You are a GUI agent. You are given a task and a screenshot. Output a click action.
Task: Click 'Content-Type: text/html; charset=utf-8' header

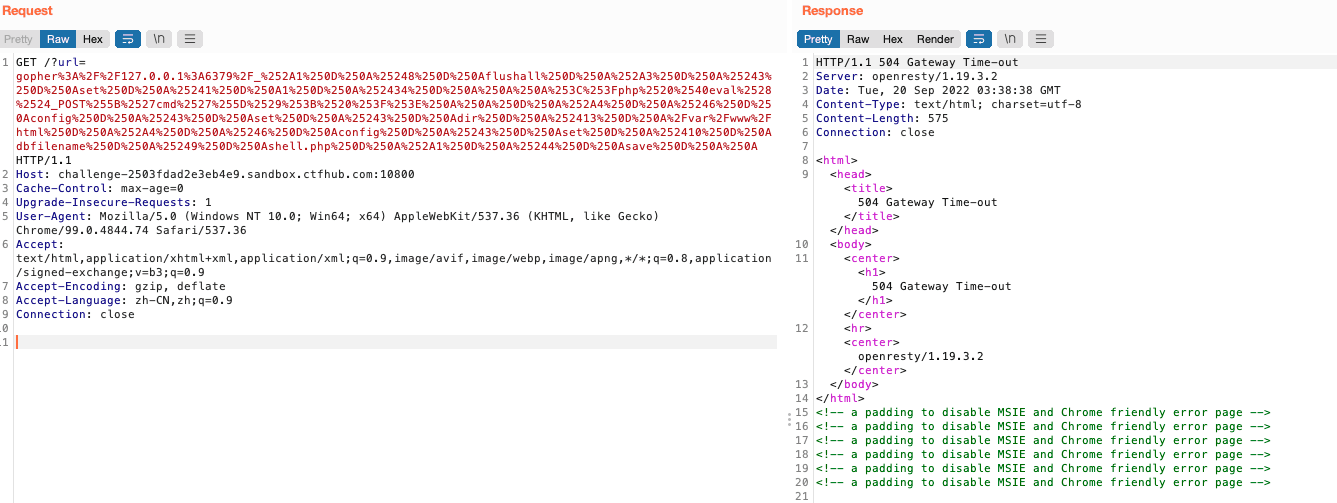click(948, 104)
